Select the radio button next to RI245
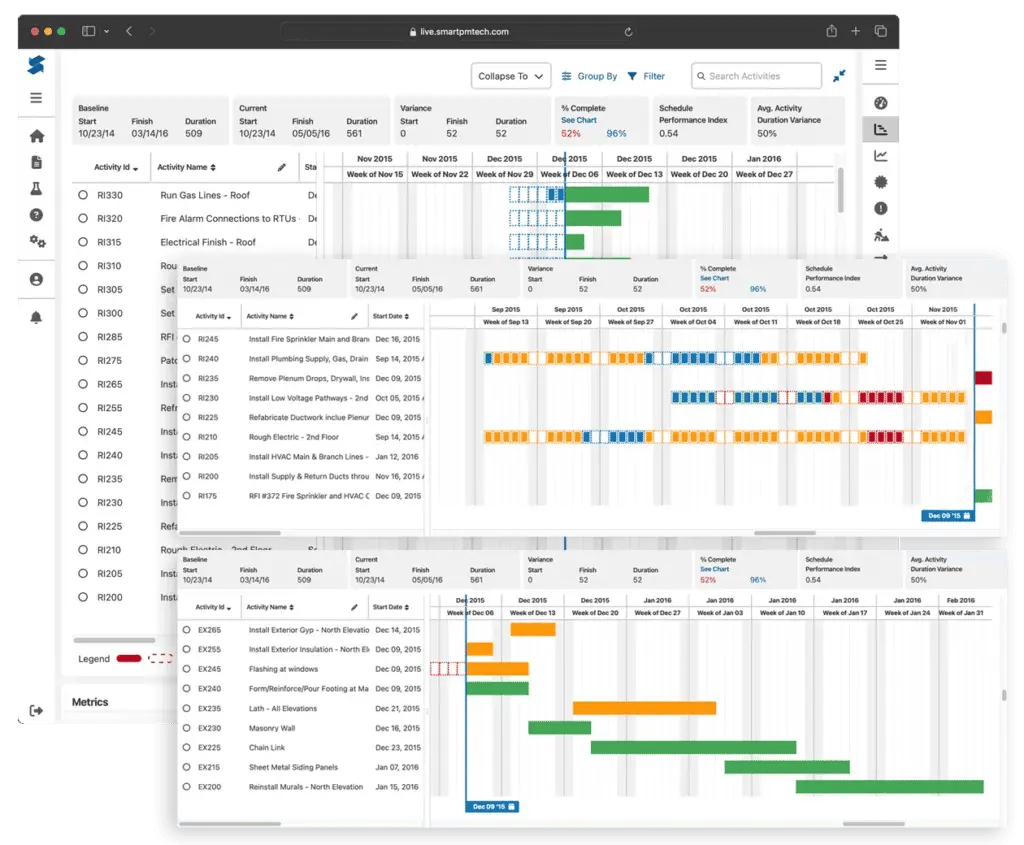The height and width of the screenshot is (845, 1024). pos(186,339)
